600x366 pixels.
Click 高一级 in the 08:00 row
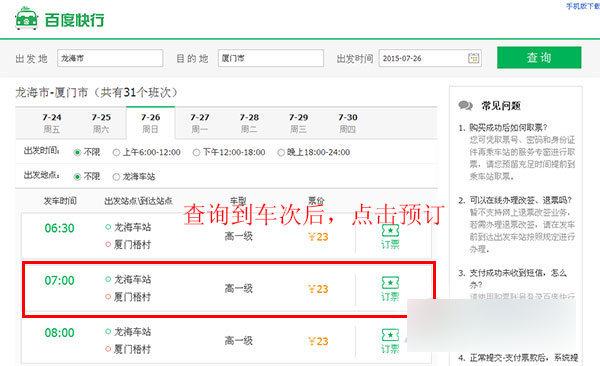tap(238, 340)
